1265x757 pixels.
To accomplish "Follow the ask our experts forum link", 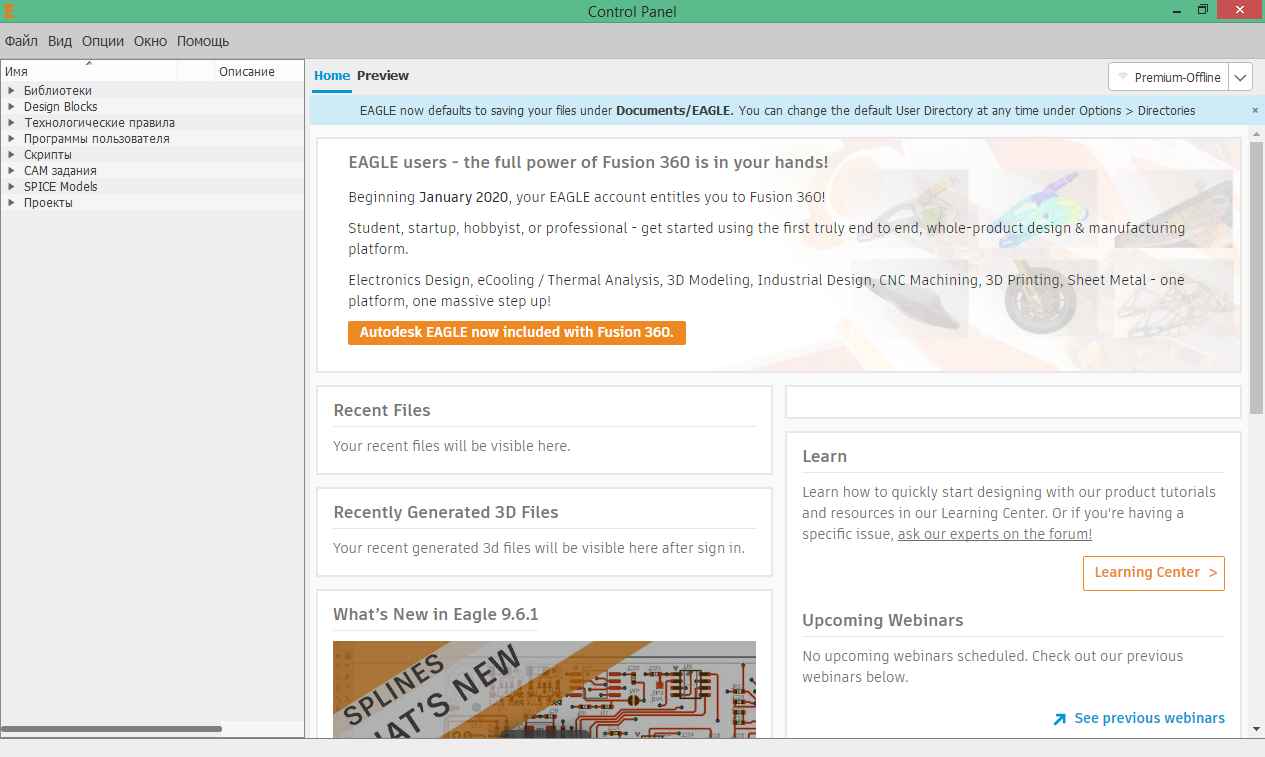I will point(995,534).
